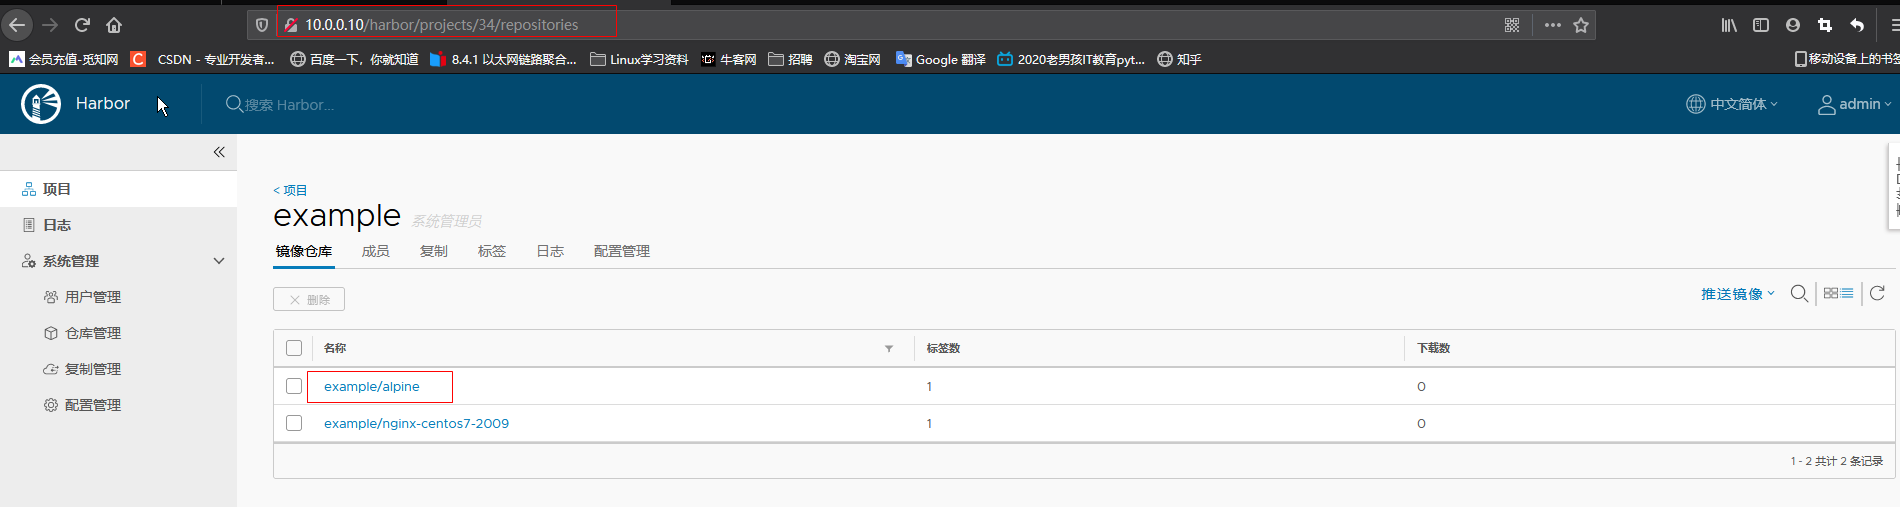The width and height of the screenshot is (1900, 507).
Task: Switch to card view icon
Action: click(1831, 293)
